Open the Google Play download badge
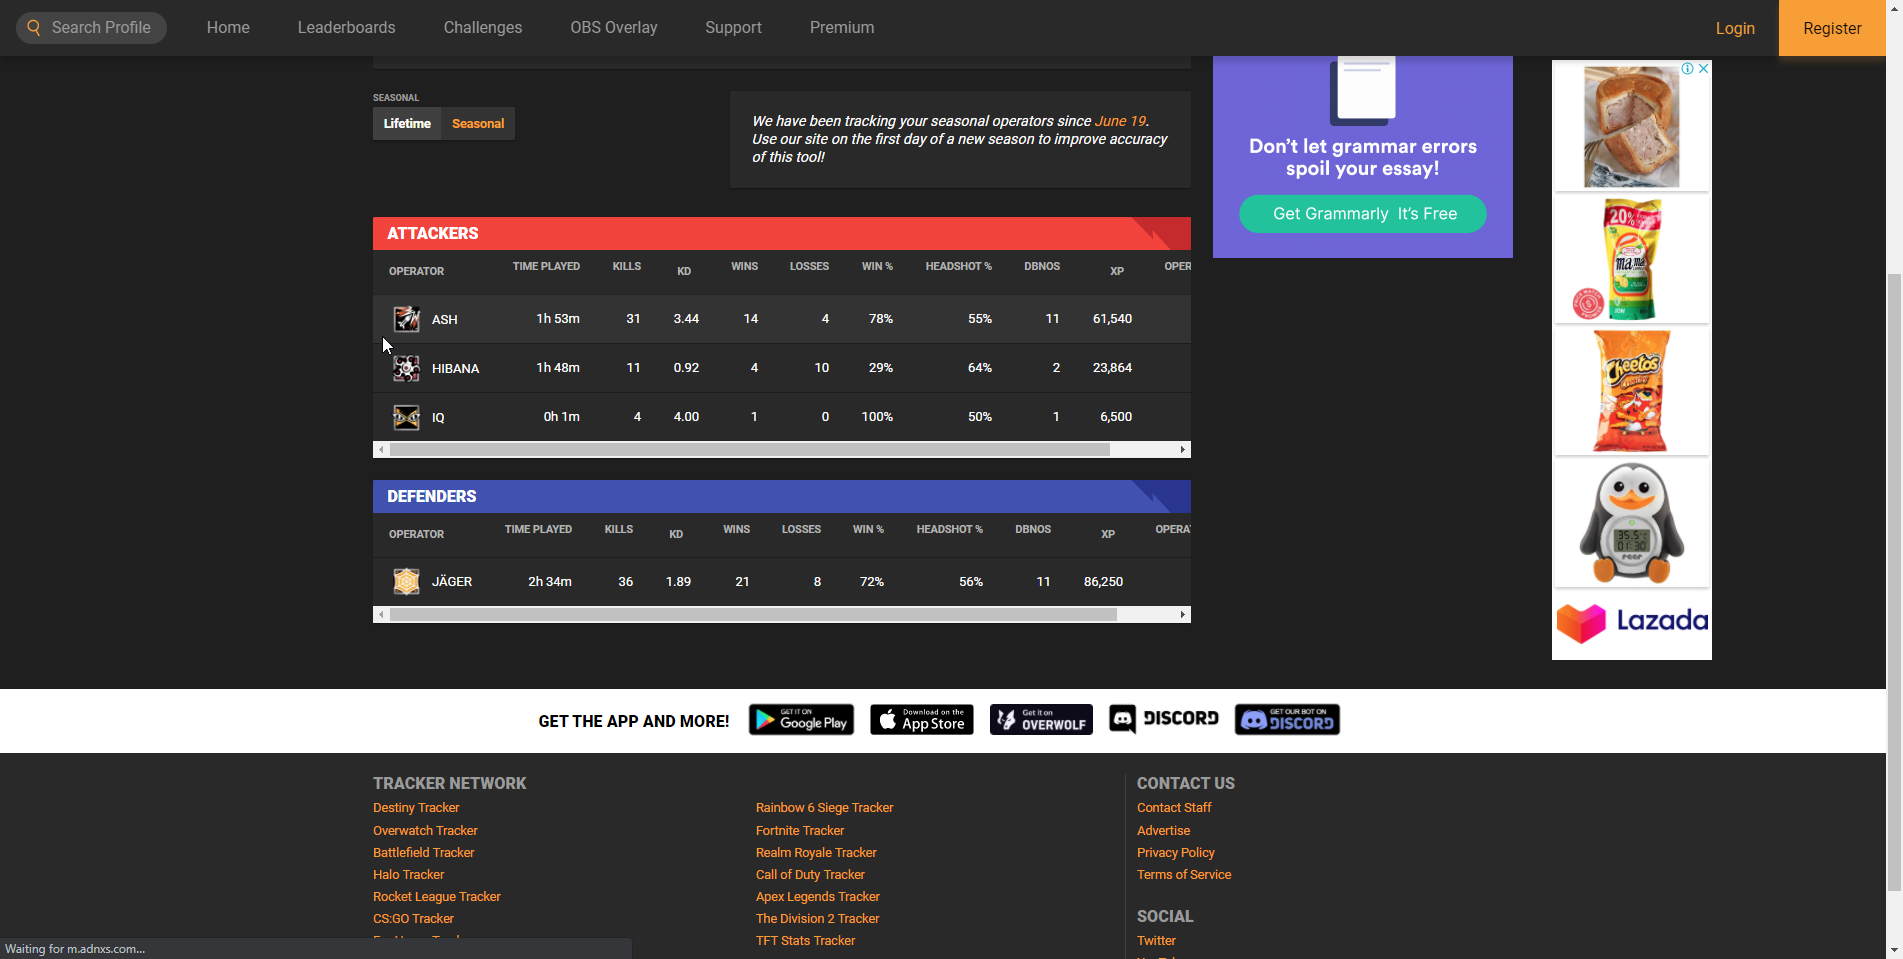 [x=801, y=720]
